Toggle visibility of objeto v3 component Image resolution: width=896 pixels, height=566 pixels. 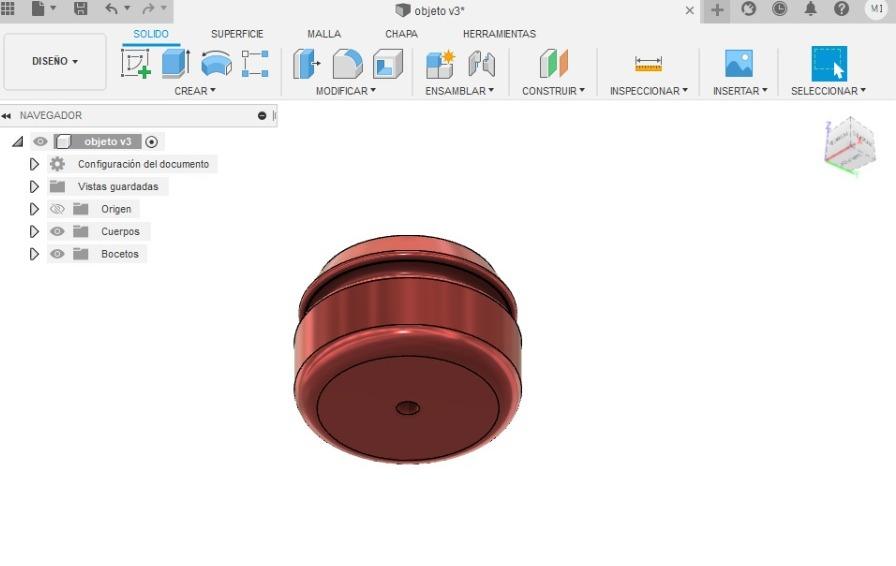(40, 141)
